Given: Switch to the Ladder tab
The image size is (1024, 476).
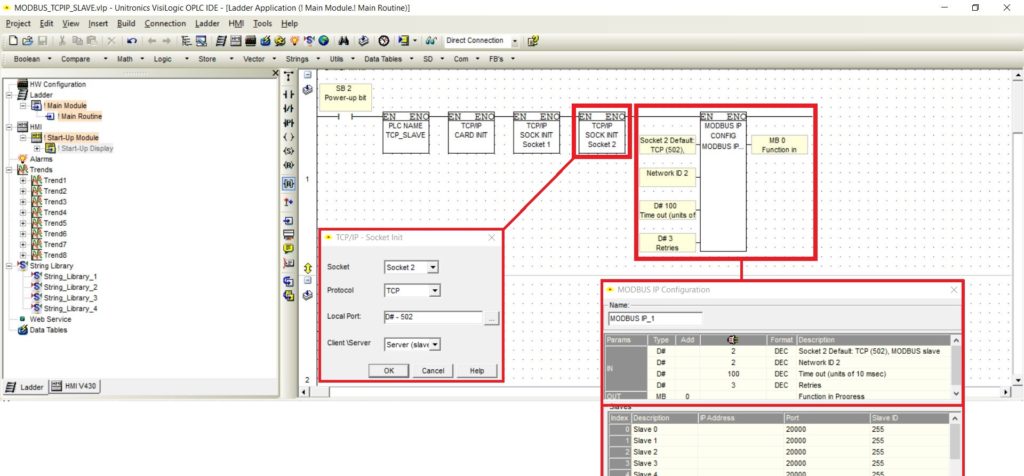Looking at the screenshot, I should (x=25, y=387).
